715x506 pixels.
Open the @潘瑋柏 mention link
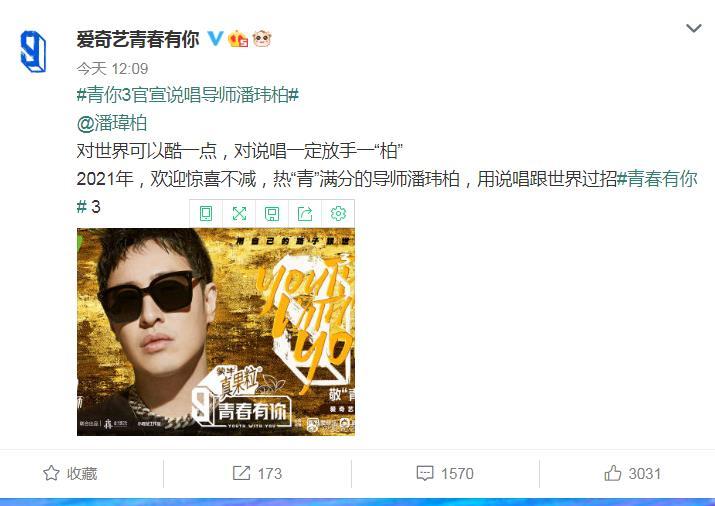[112, 123]
